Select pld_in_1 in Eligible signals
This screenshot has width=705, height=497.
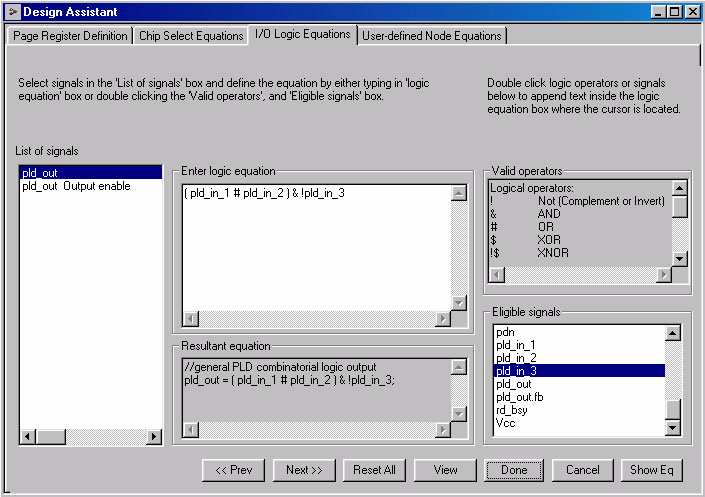click(x=516, y=345)
